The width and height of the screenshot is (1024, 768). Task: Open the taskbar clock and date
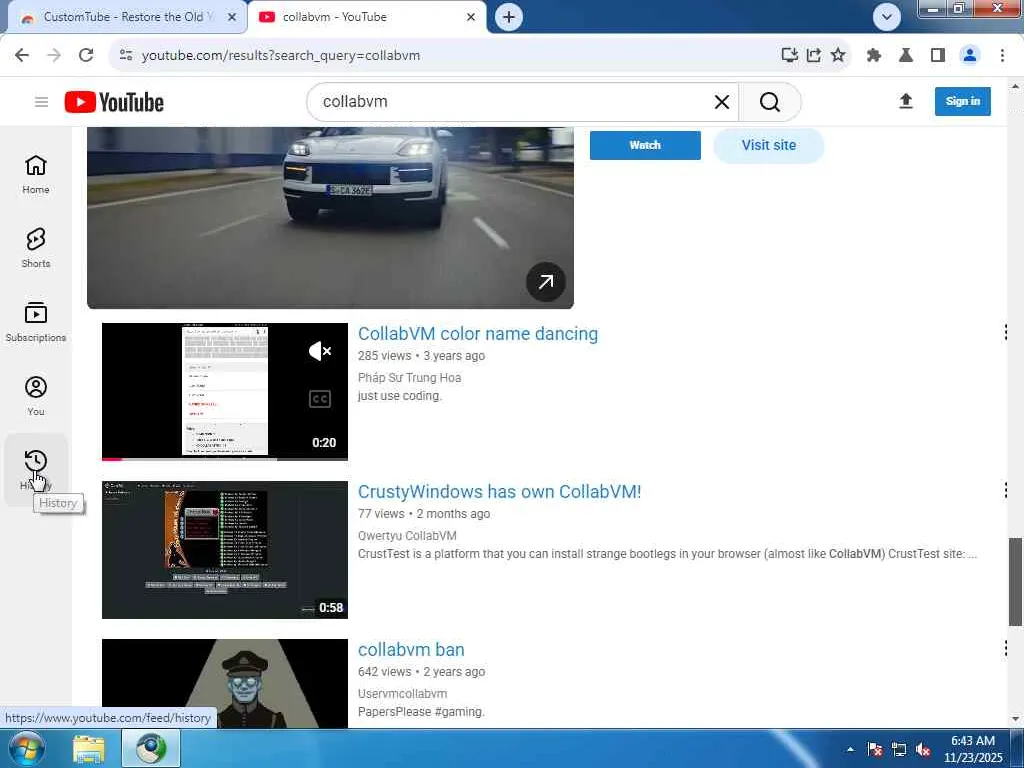coord(972,749)
